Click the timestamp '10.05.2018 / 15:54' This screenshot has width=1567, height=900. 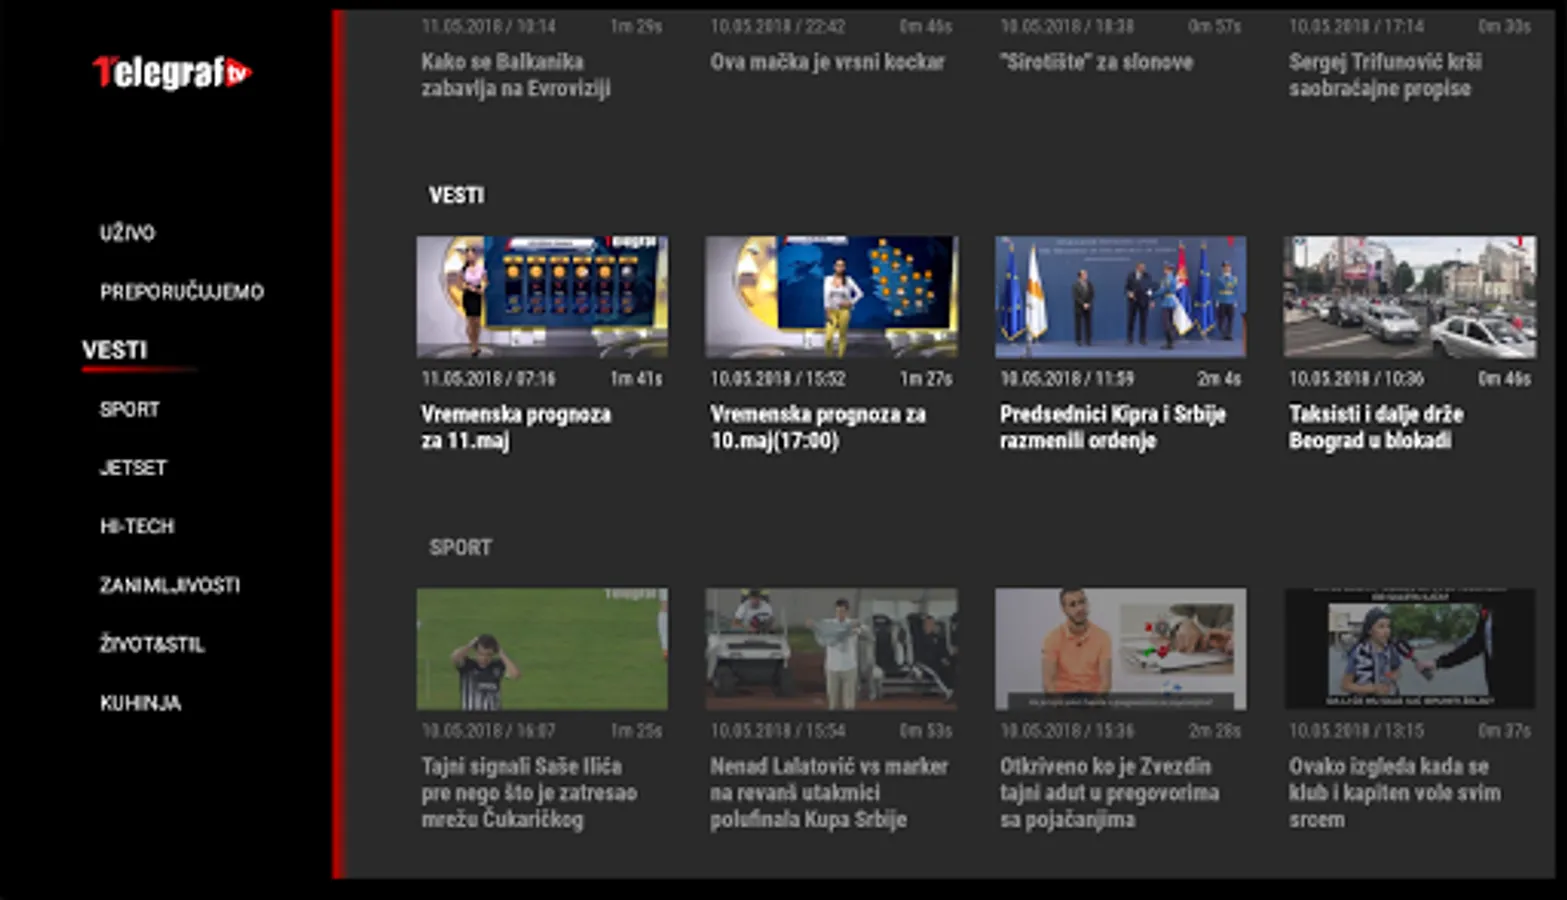[777, 731]
